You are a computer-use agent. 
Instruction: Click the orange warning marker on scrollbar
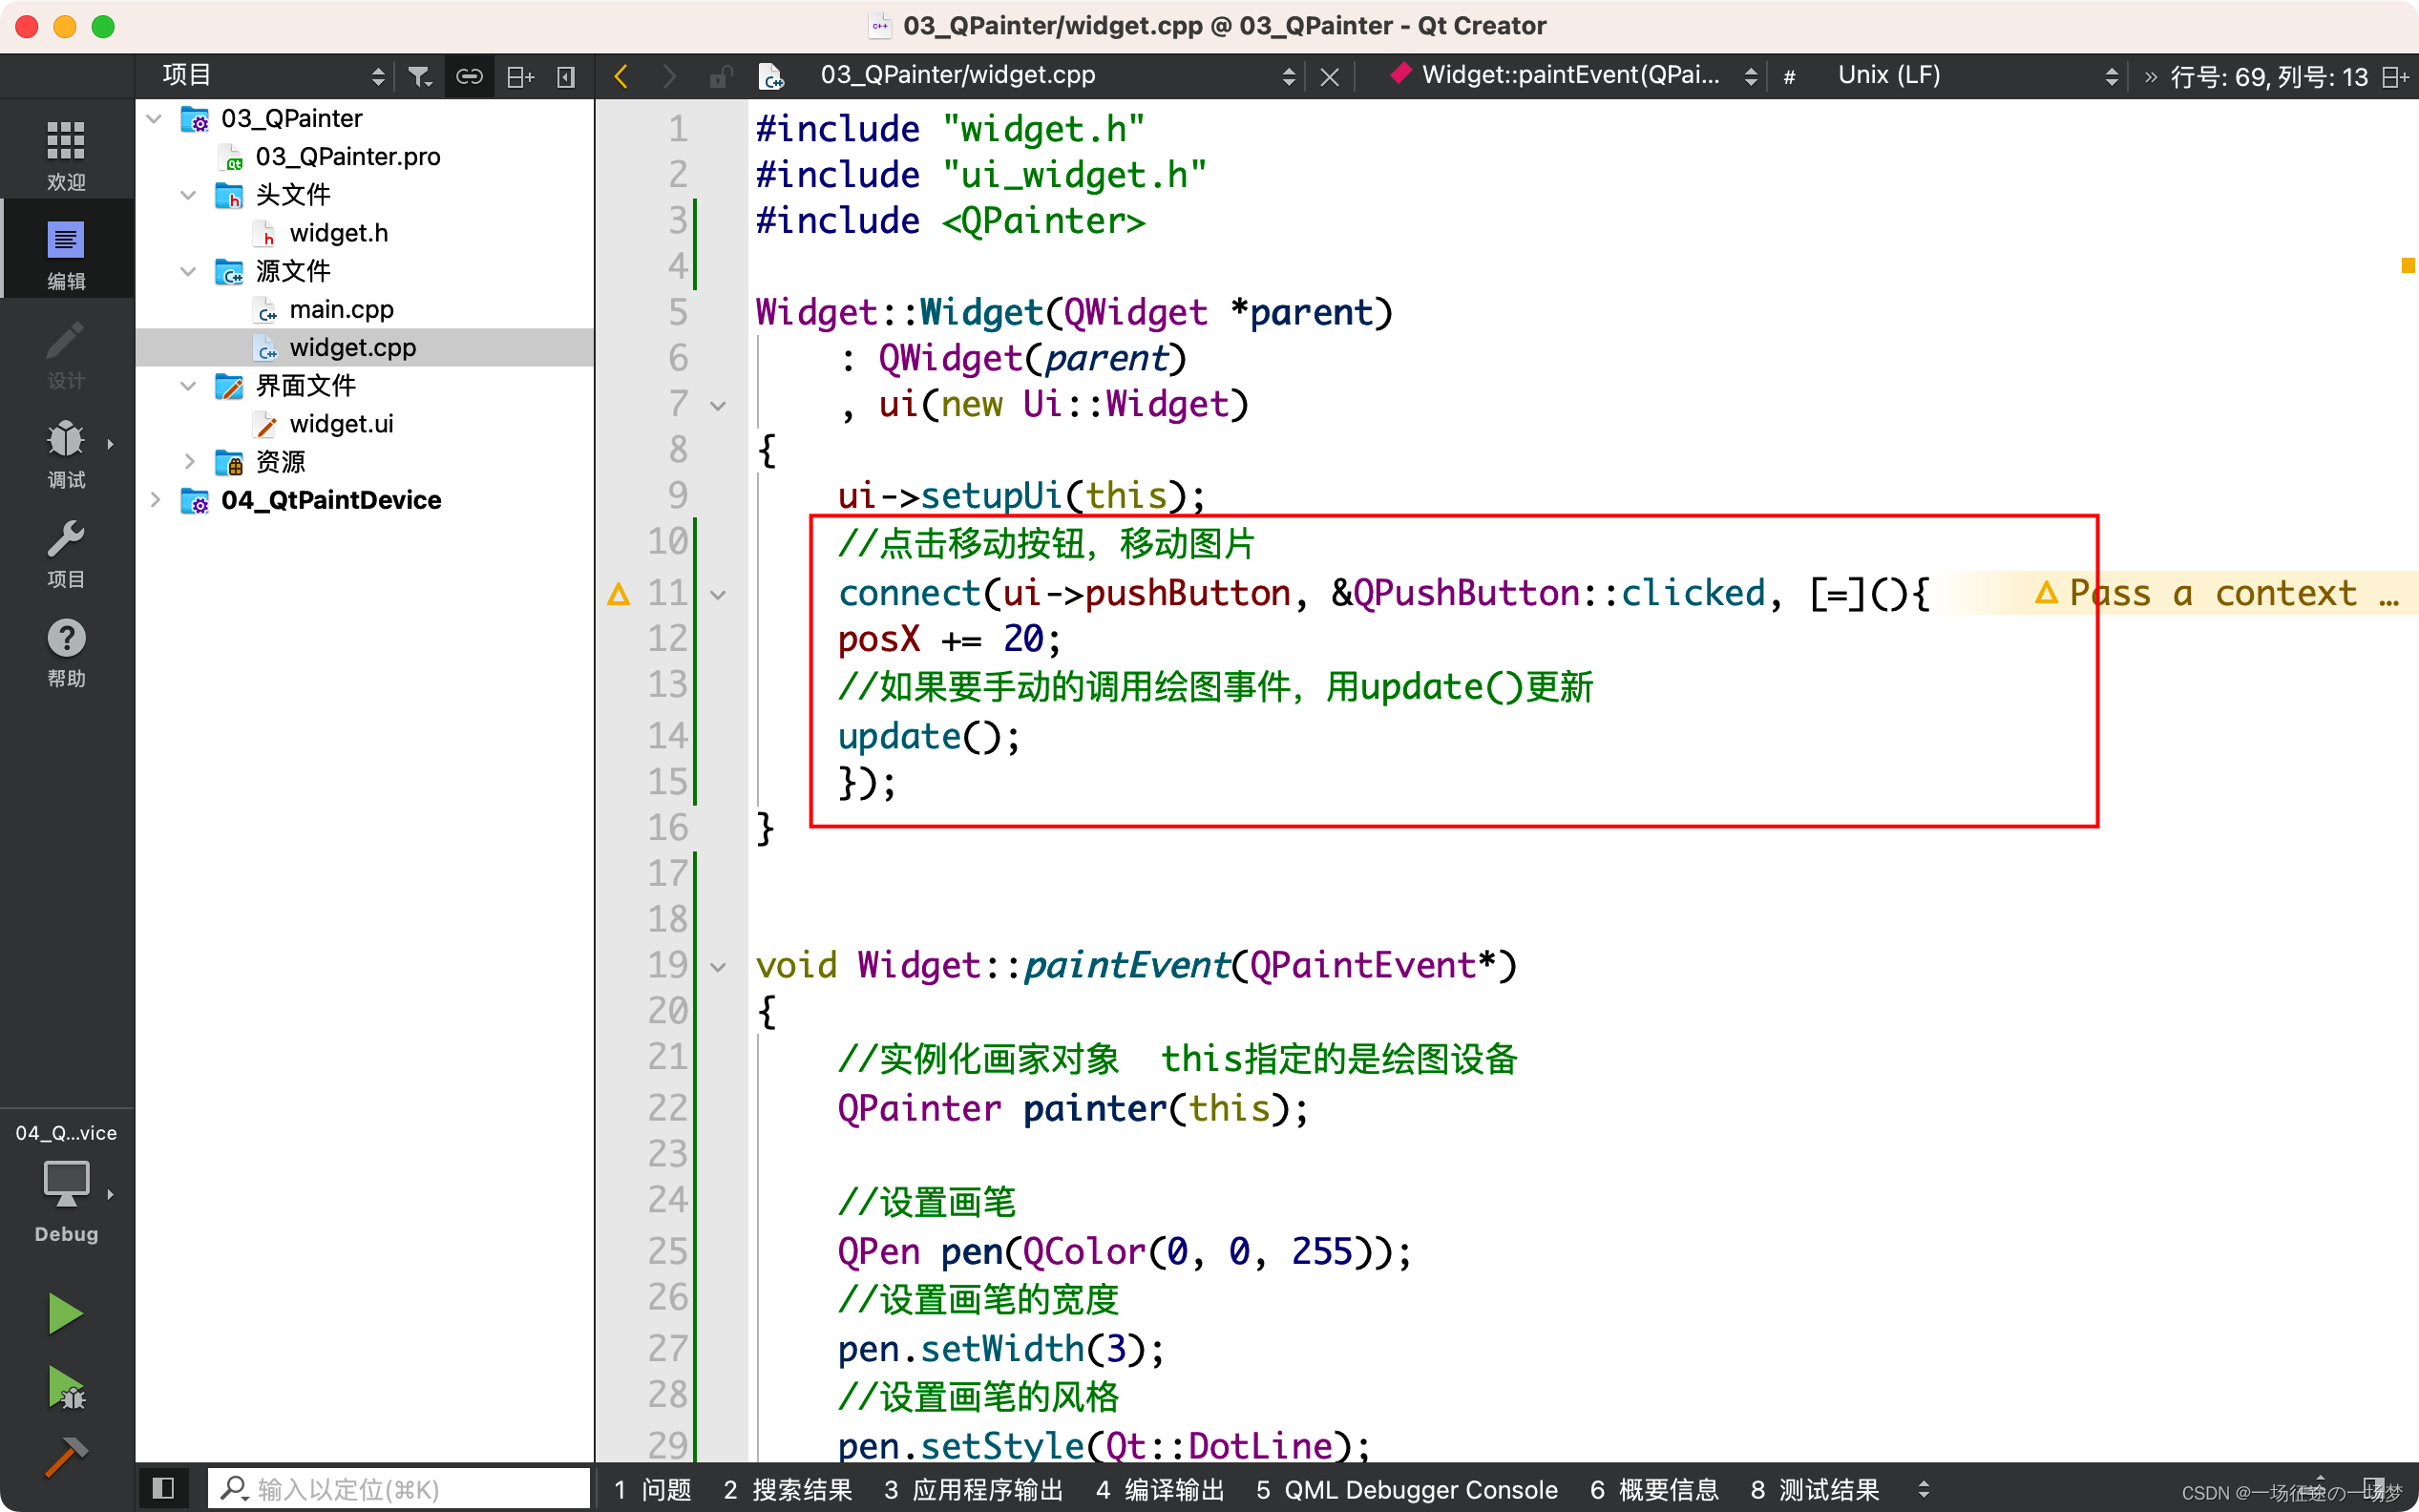[x=2407, y=265]
